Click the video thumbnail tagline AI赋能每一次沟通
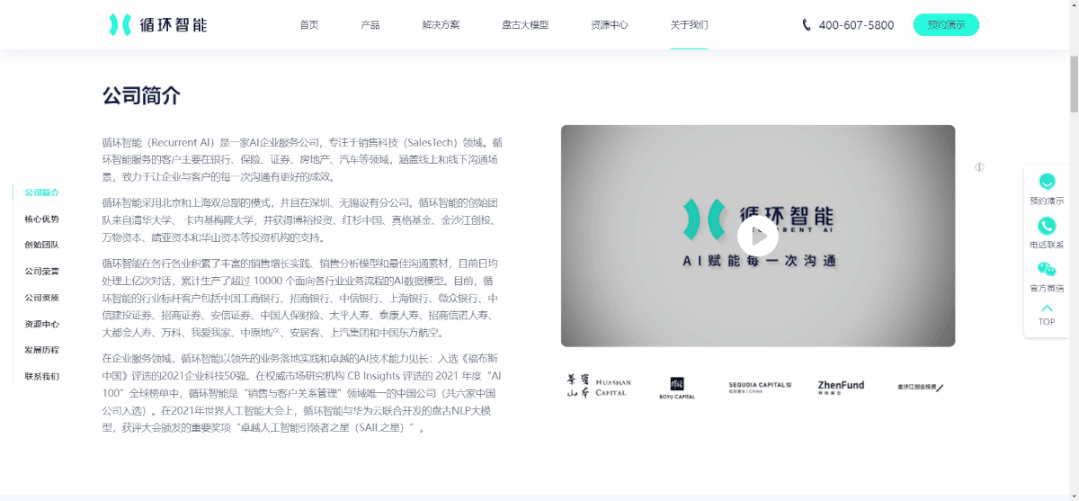The image size is (1079, 501). (758, 261)
